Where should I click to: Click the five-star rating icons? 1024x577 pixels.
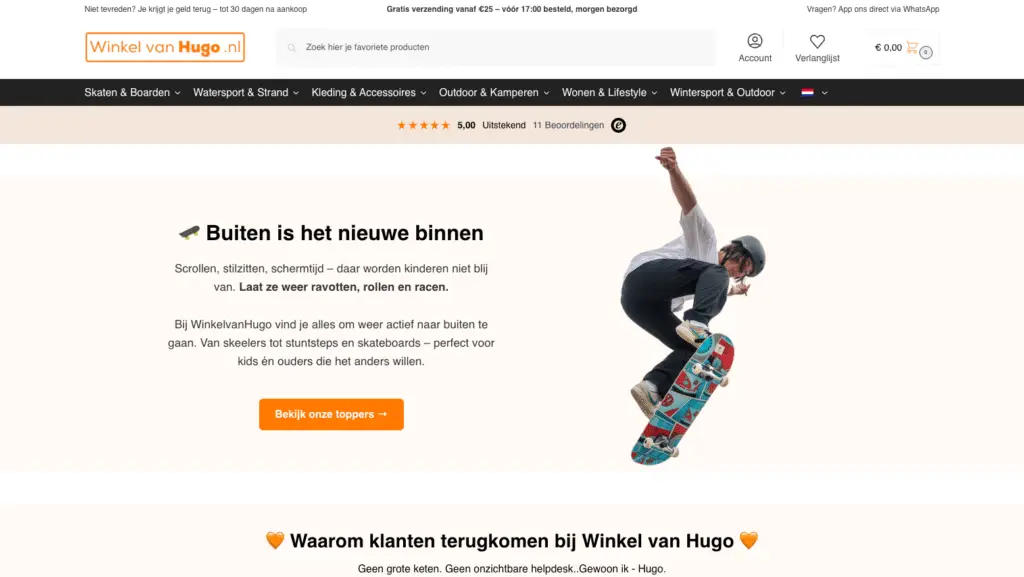pos(423,125)
